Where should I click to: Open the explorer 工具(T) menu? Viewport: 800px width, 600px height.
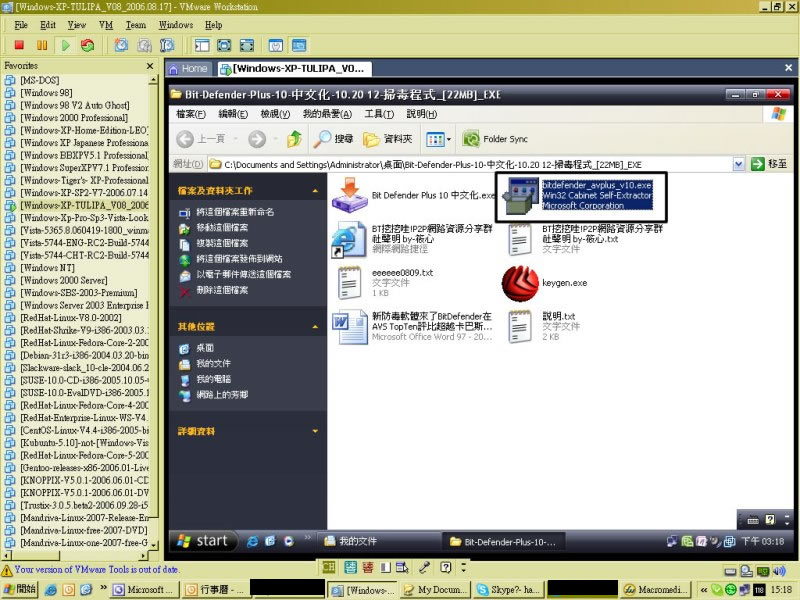(379, 114)
